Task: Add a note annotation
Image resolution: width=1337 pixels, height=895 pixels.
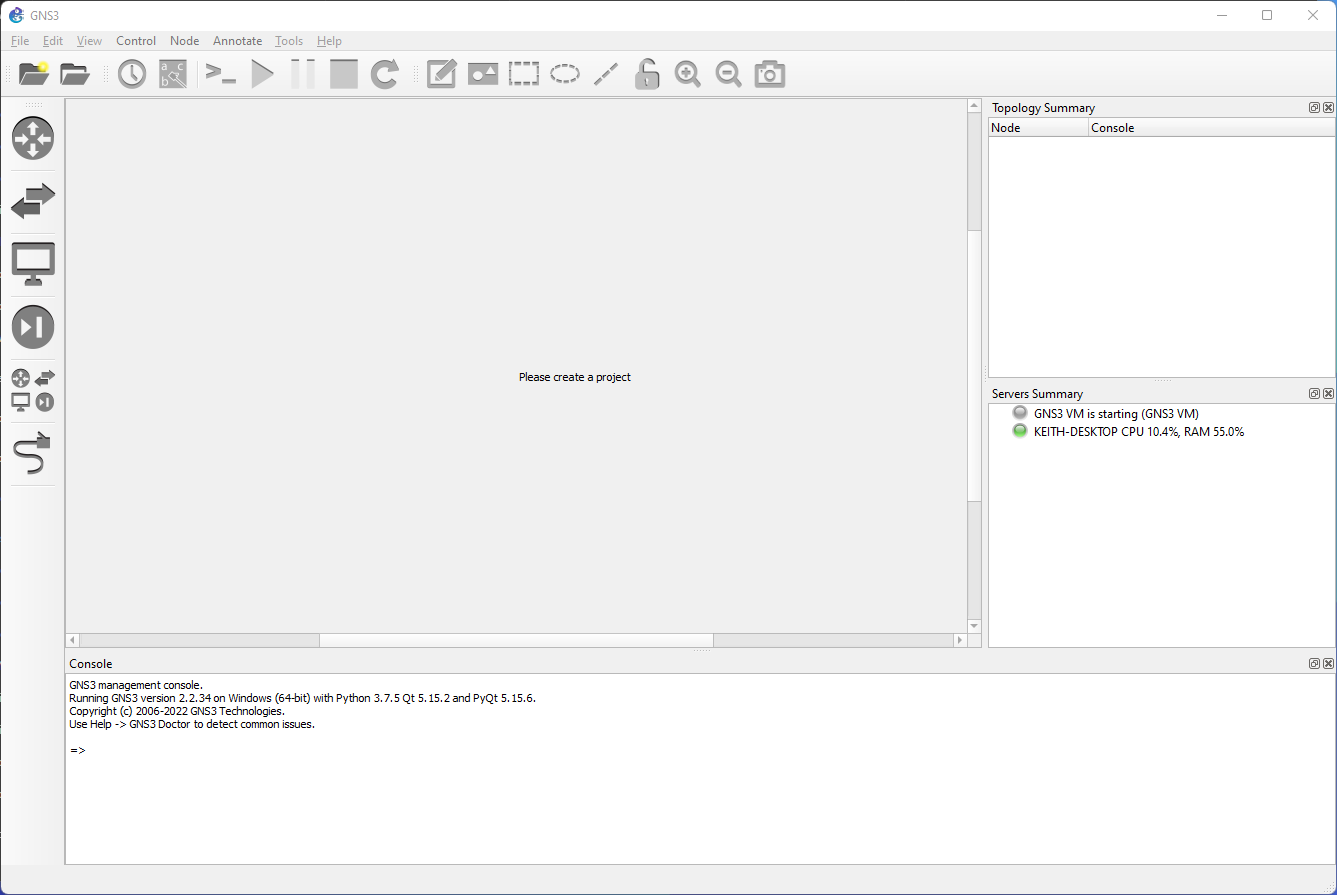Action: click(x=441, y=73)
